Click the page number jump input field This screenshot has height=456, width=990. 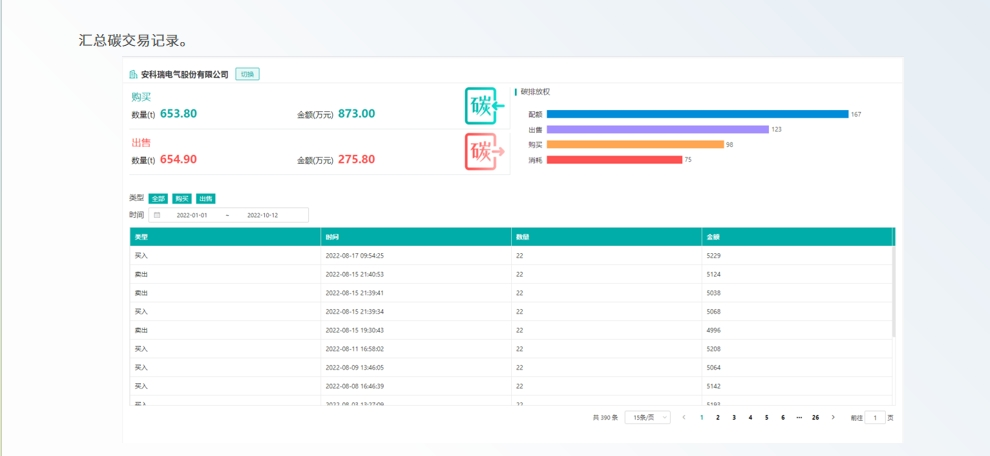874,417
